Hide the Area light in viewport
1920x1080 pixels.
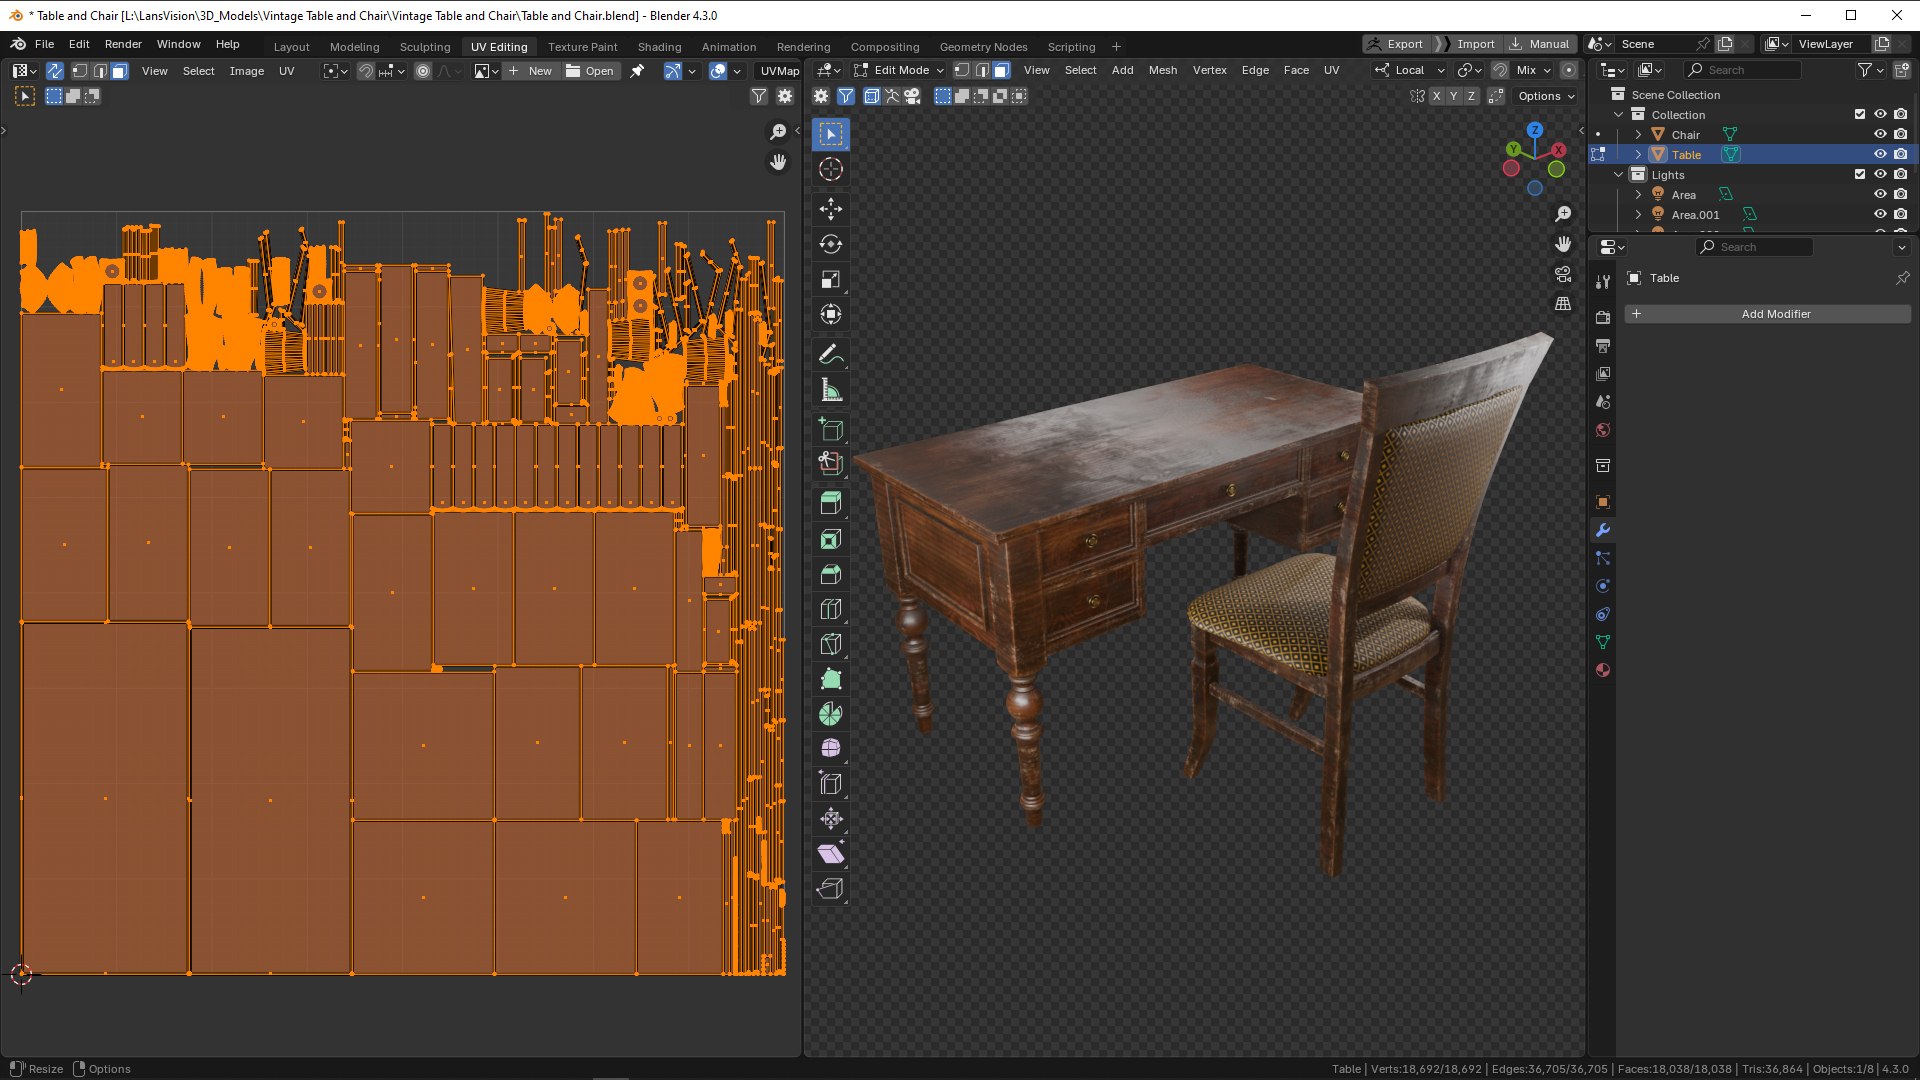(x=1880, y=194)
